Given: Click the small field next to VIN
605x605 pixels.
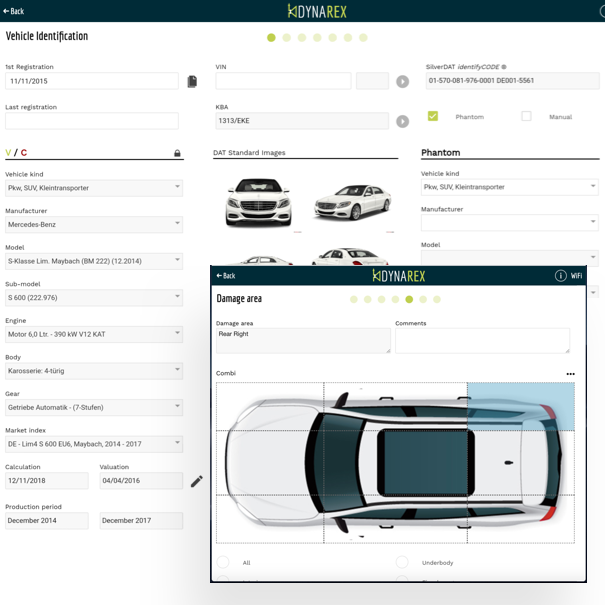Looking at the screenshot, I should tap(372, 81).
